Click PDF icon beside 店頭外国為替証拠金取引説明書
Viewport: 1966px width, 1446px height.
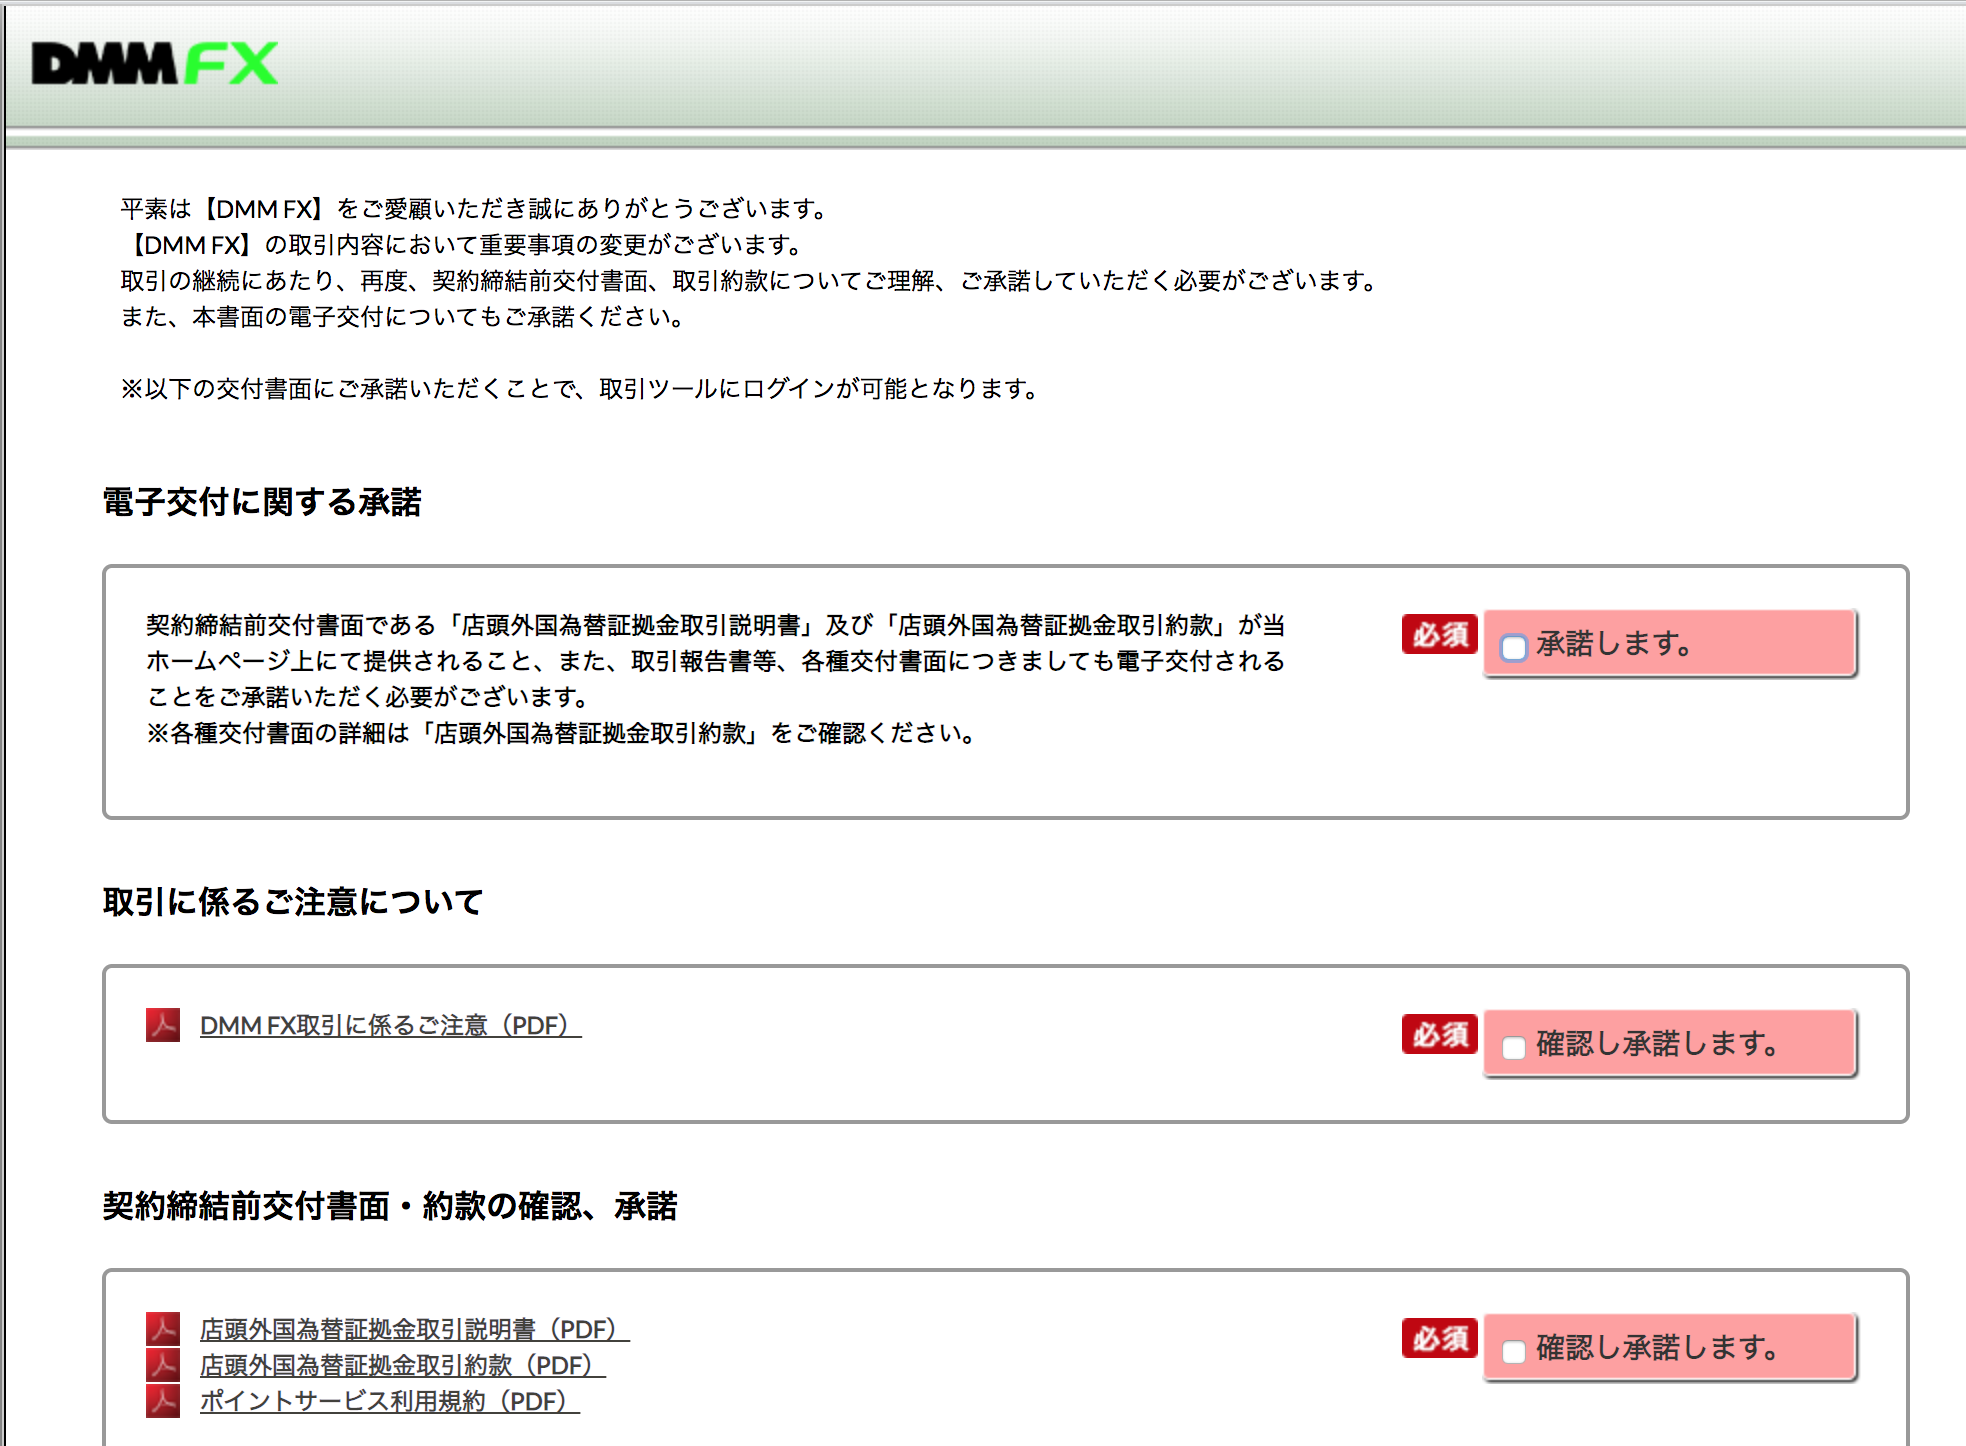click(x=163, y=1329)
